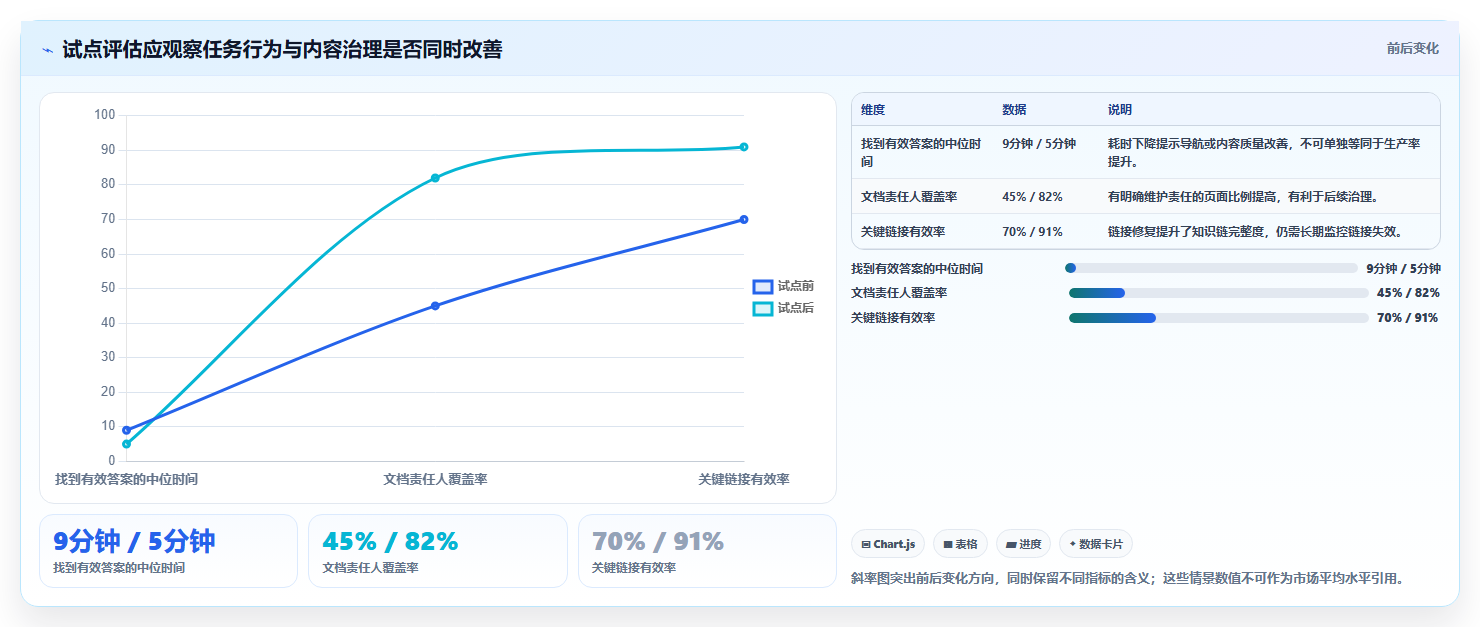Click table cell 关键链接有效率

point(903,232)
